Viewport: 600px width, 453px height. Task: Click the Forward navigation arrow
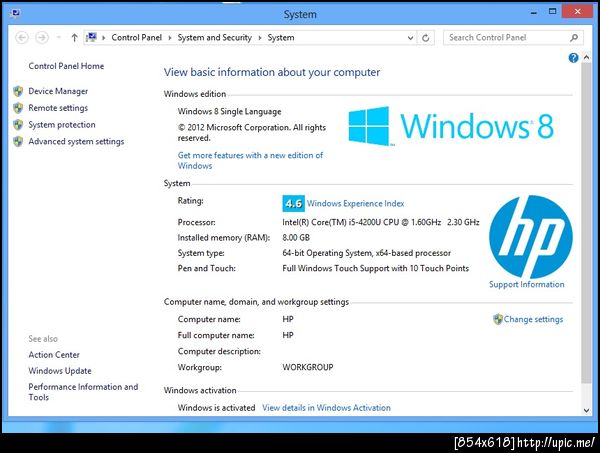[42, 37]
